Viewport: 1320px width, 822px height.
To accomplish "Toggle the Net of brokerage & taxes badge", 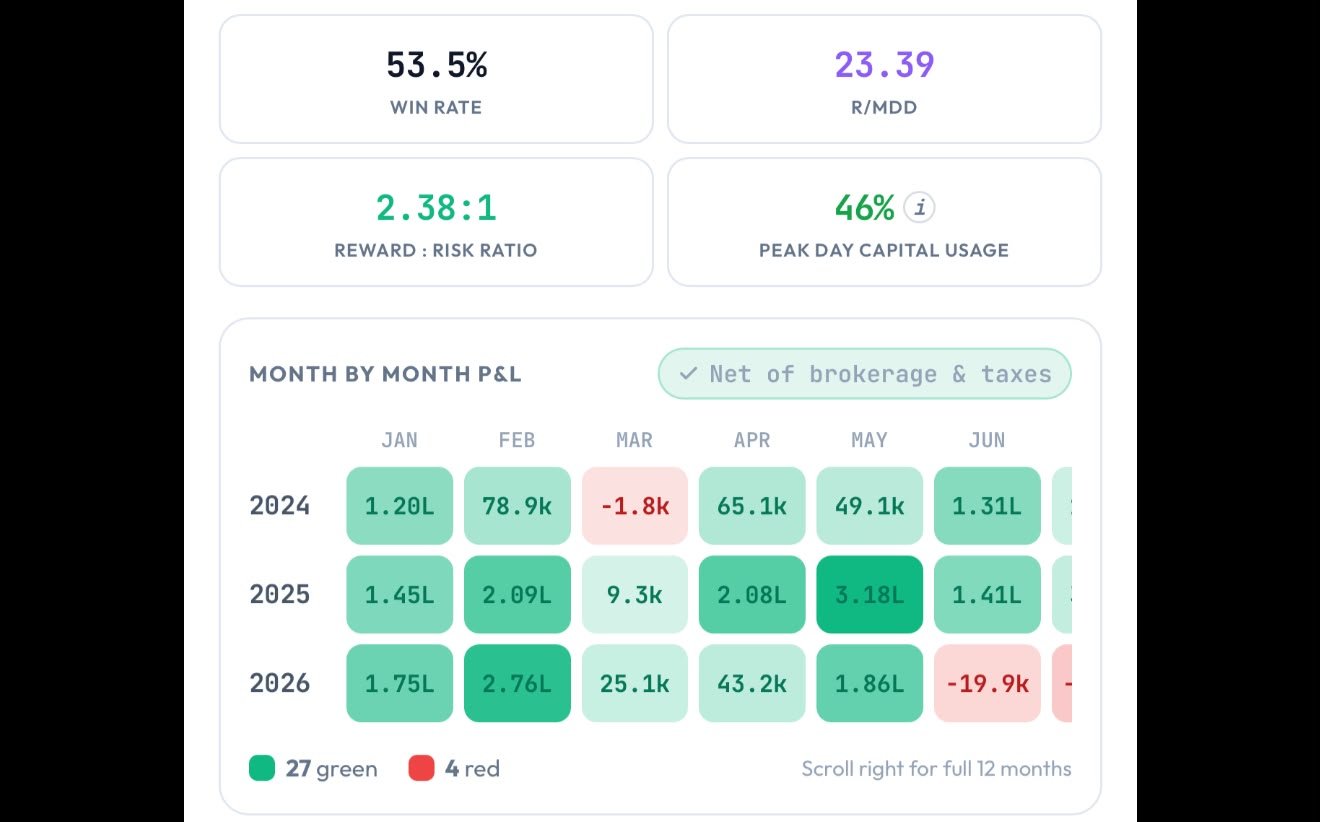I will [x=864, y=374].
